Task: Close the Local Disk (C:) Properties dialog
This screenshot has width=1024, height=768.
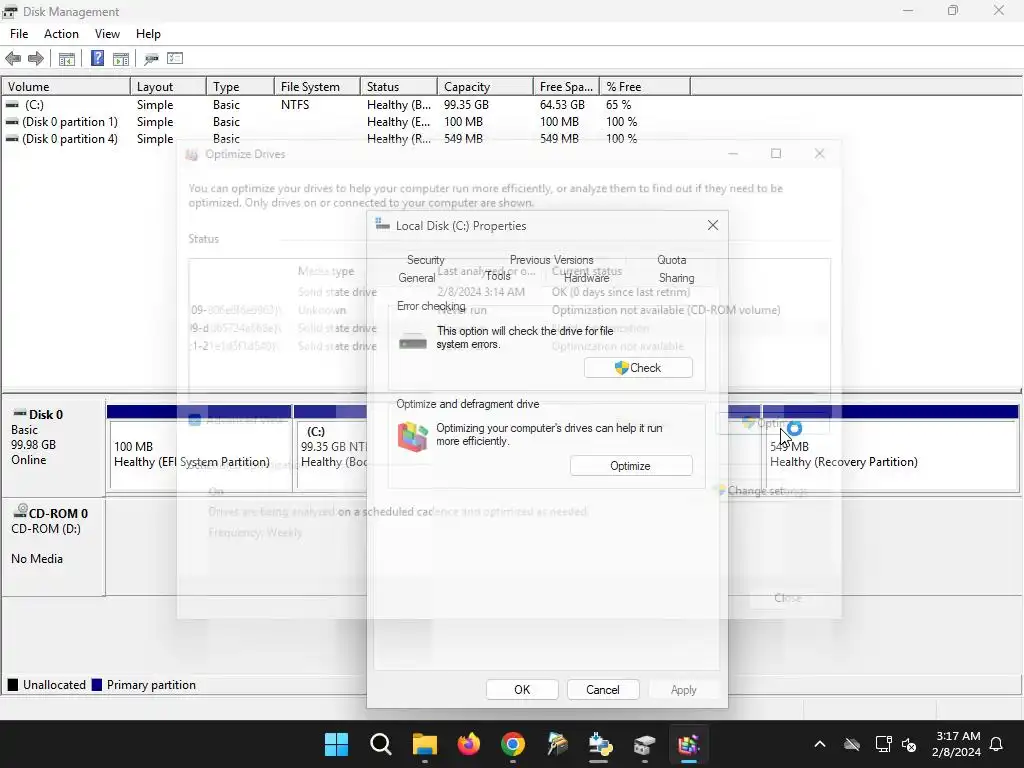Action: pyautogui.click(x=712, y=225)
